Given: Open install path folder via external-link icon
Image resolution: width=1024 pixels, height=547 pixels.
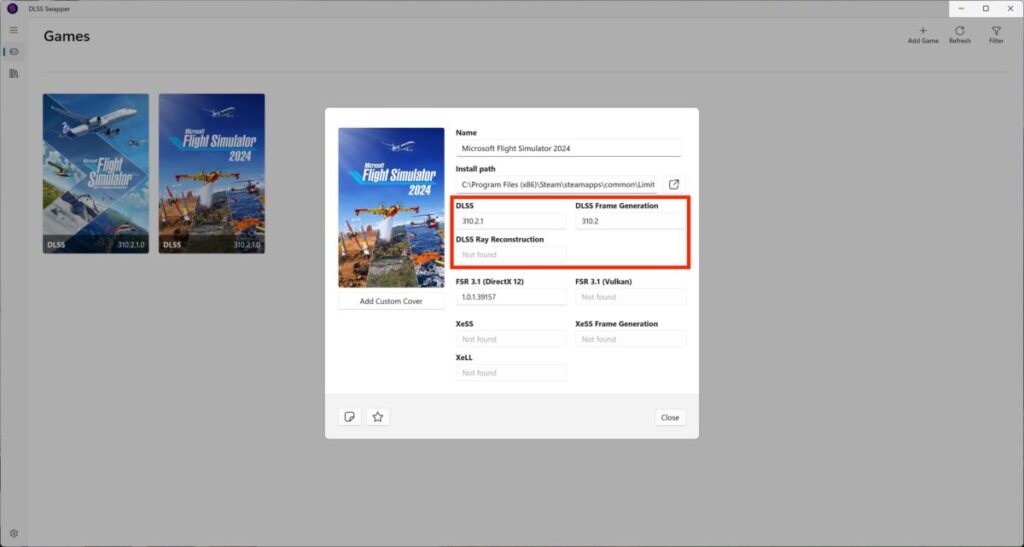Looking at the screenshot, I should 673,185.
